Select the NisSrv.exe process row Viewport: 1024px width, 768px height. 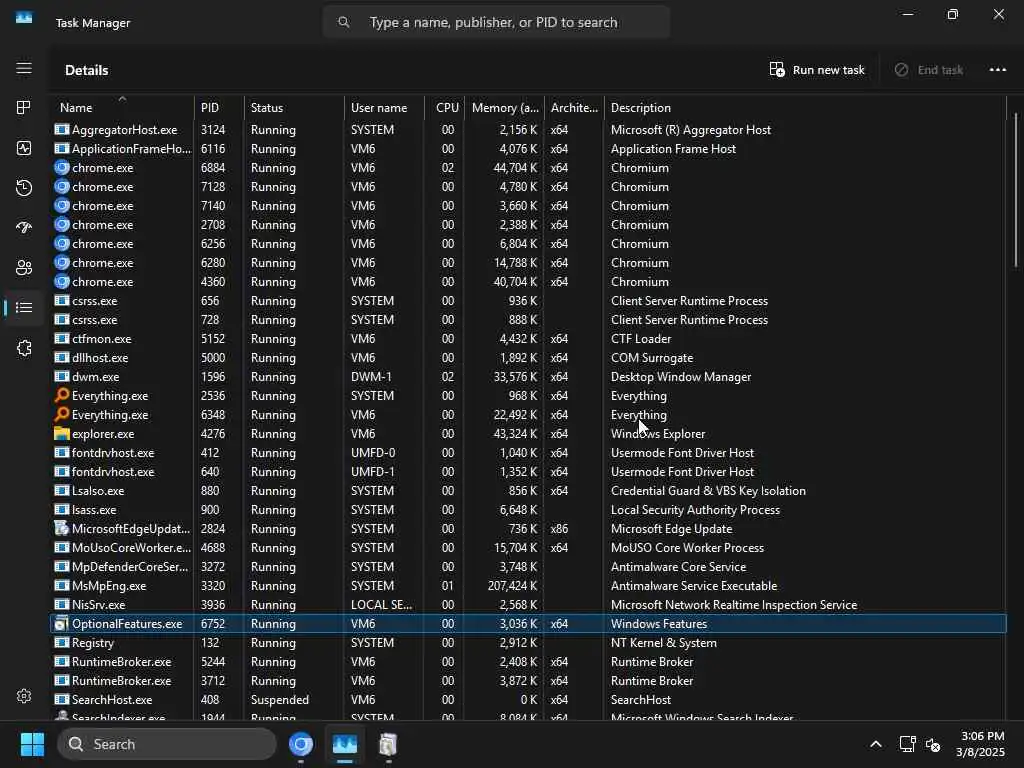[528, 605]
